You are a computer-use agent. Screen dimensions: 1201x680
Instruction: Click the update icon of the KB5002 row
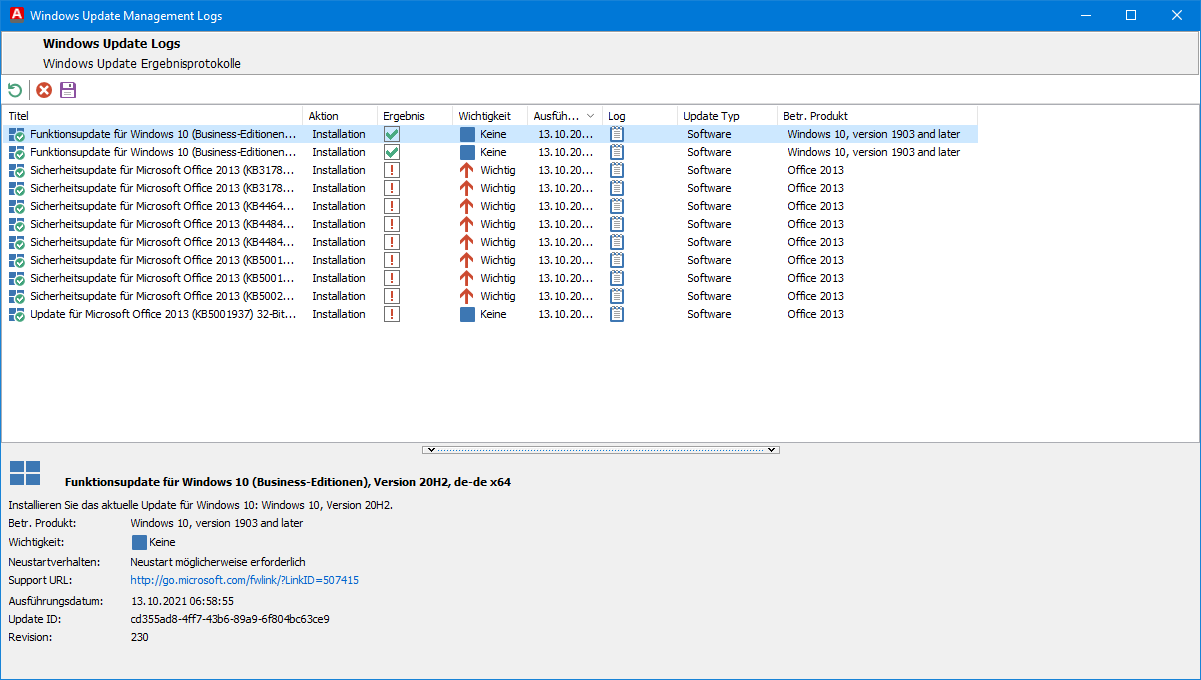(x=17, y=296)
